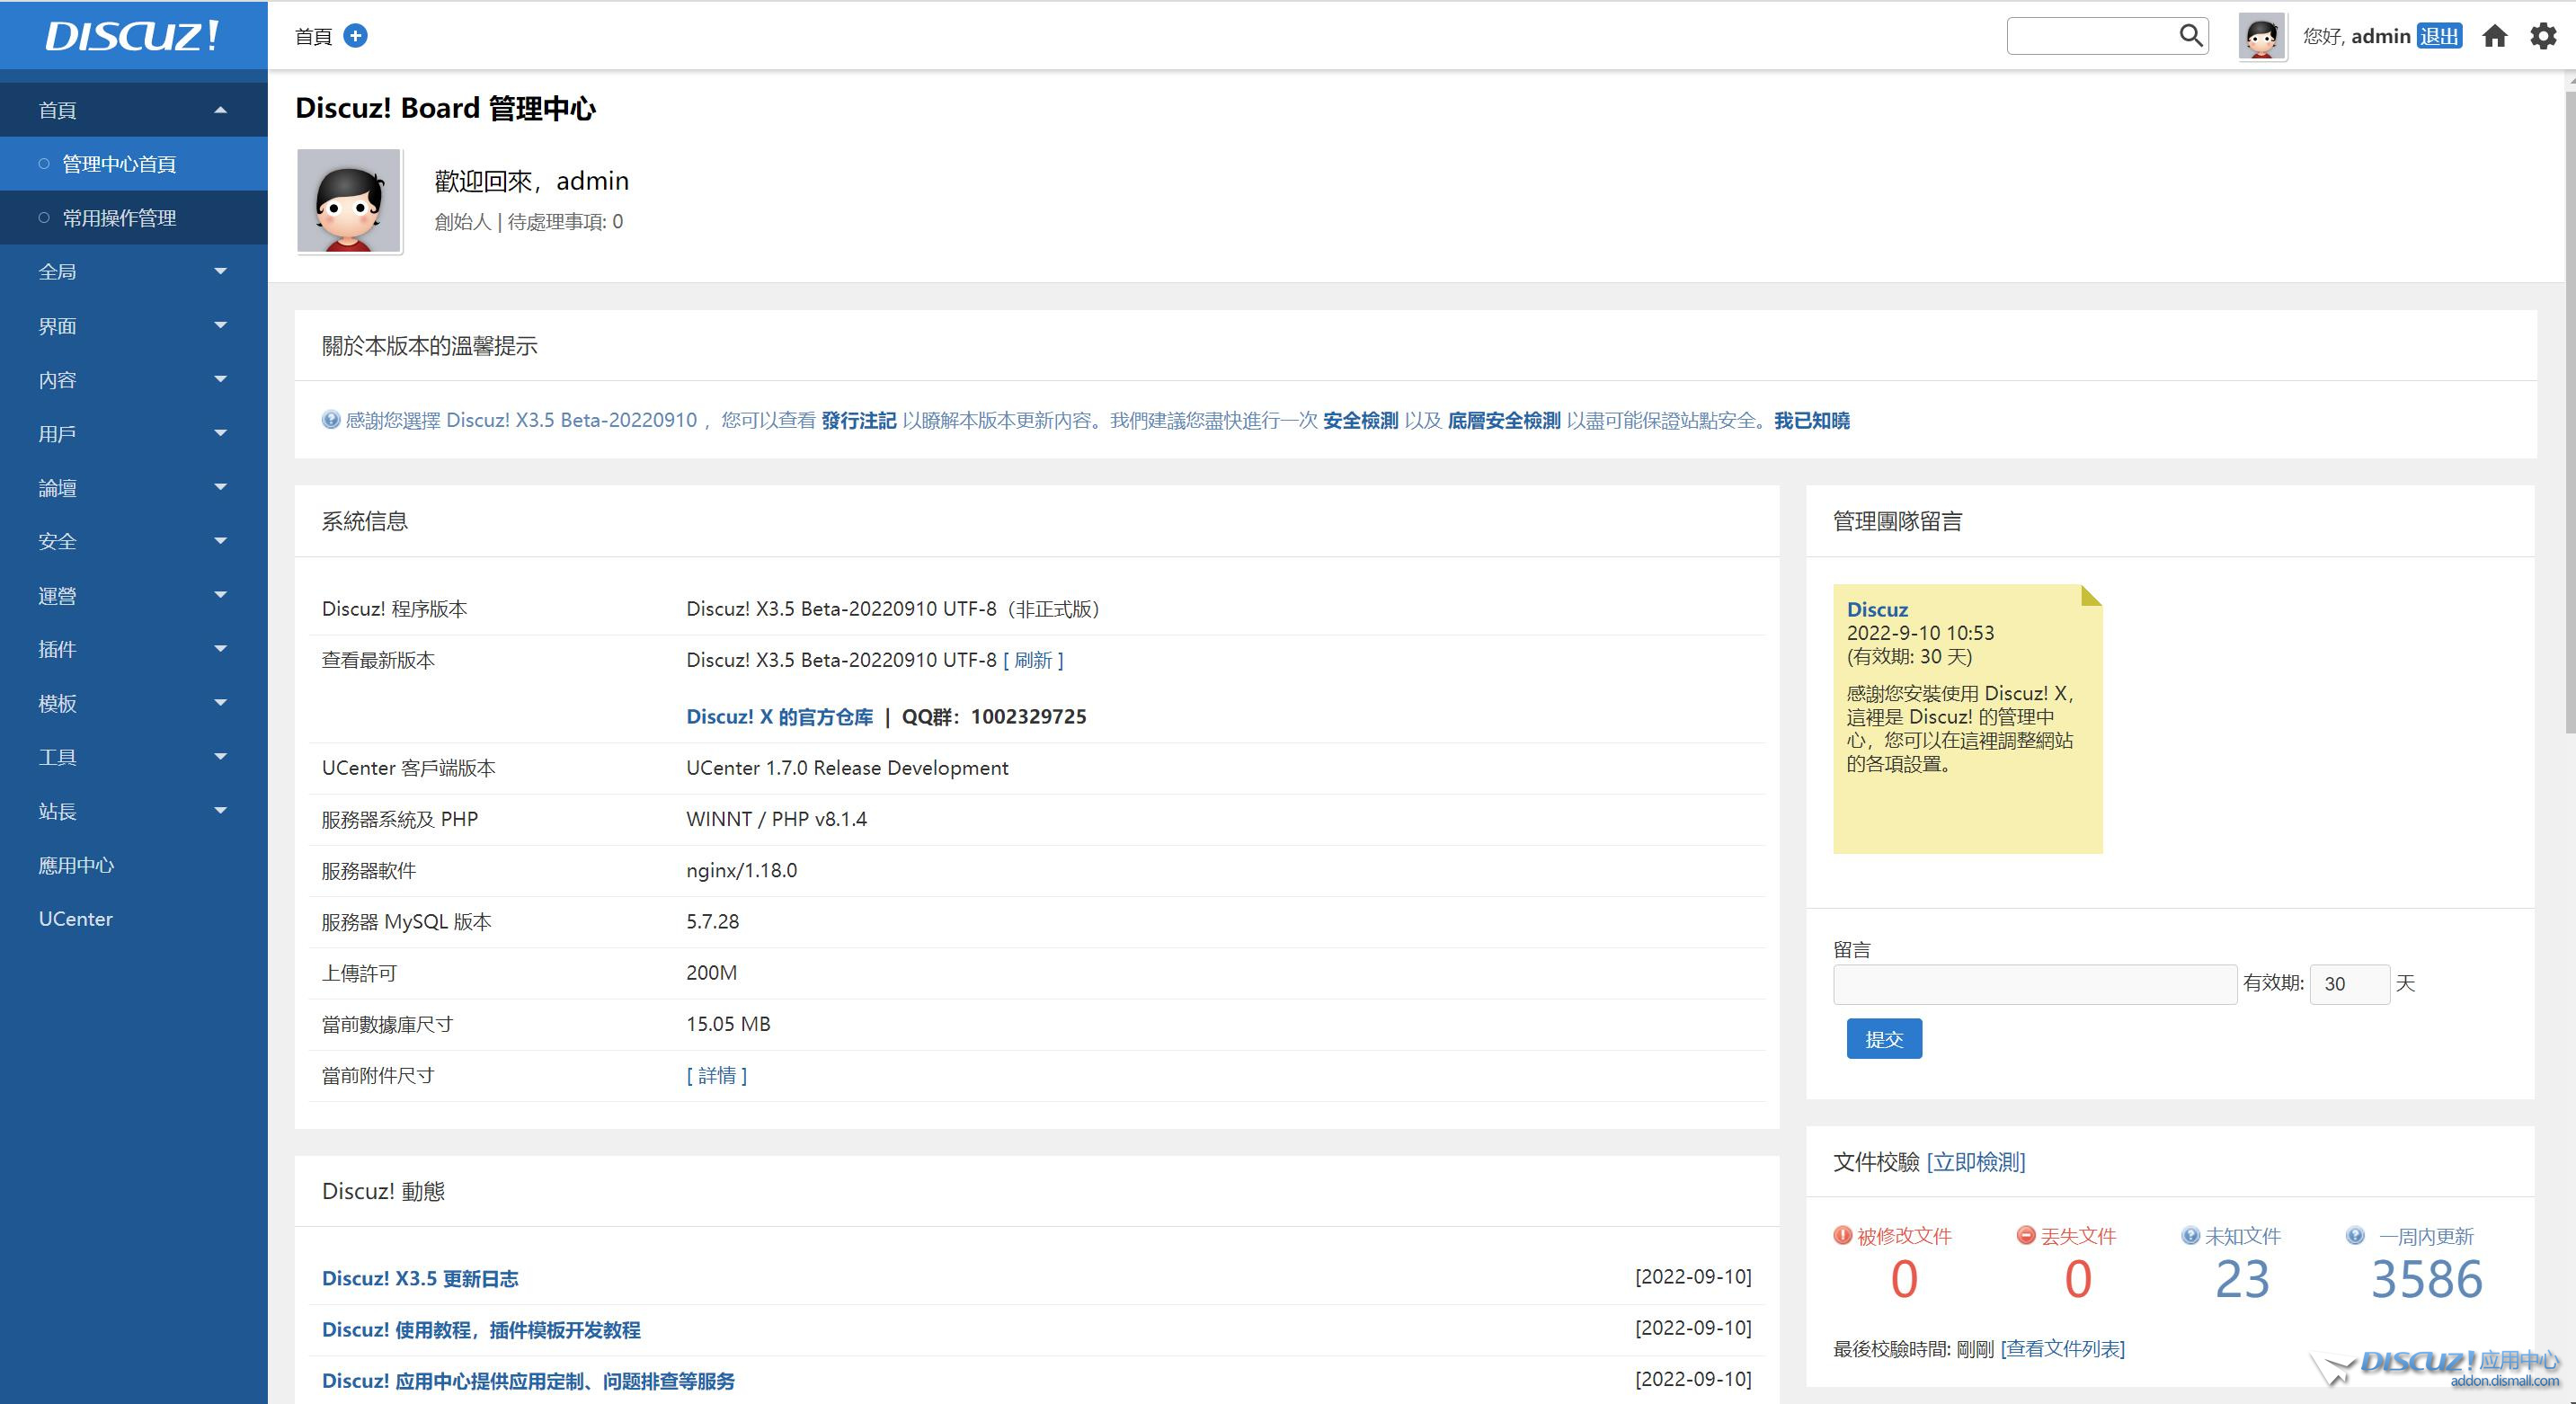Click the yellow sticky note message

[x=1968, y=718]
